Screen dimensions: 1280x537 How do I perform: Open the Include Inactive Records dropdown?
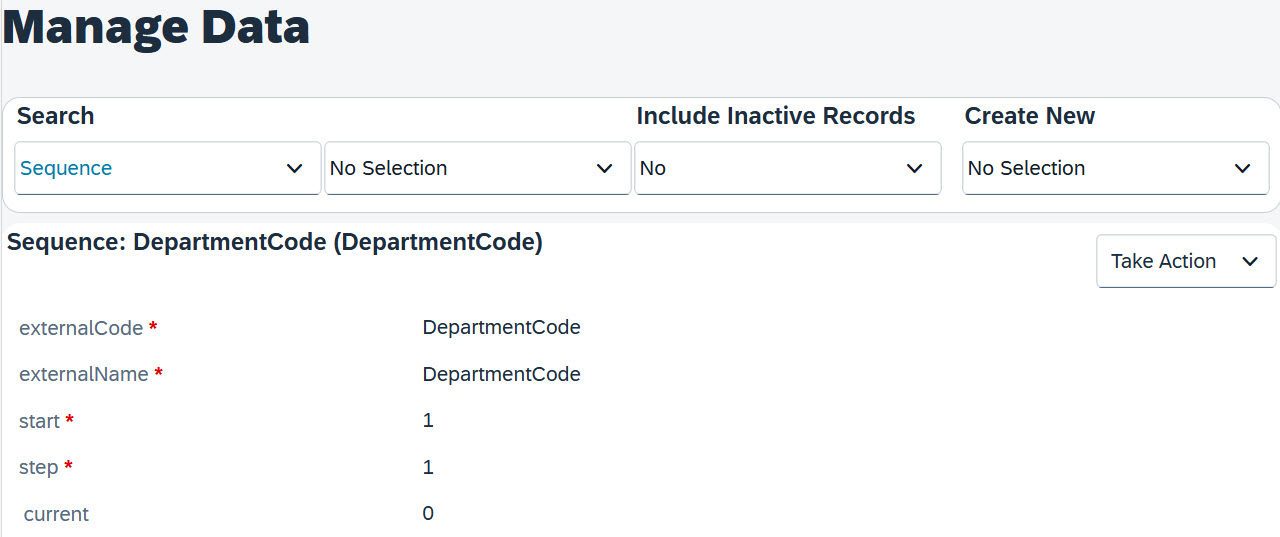click(787, 168)
